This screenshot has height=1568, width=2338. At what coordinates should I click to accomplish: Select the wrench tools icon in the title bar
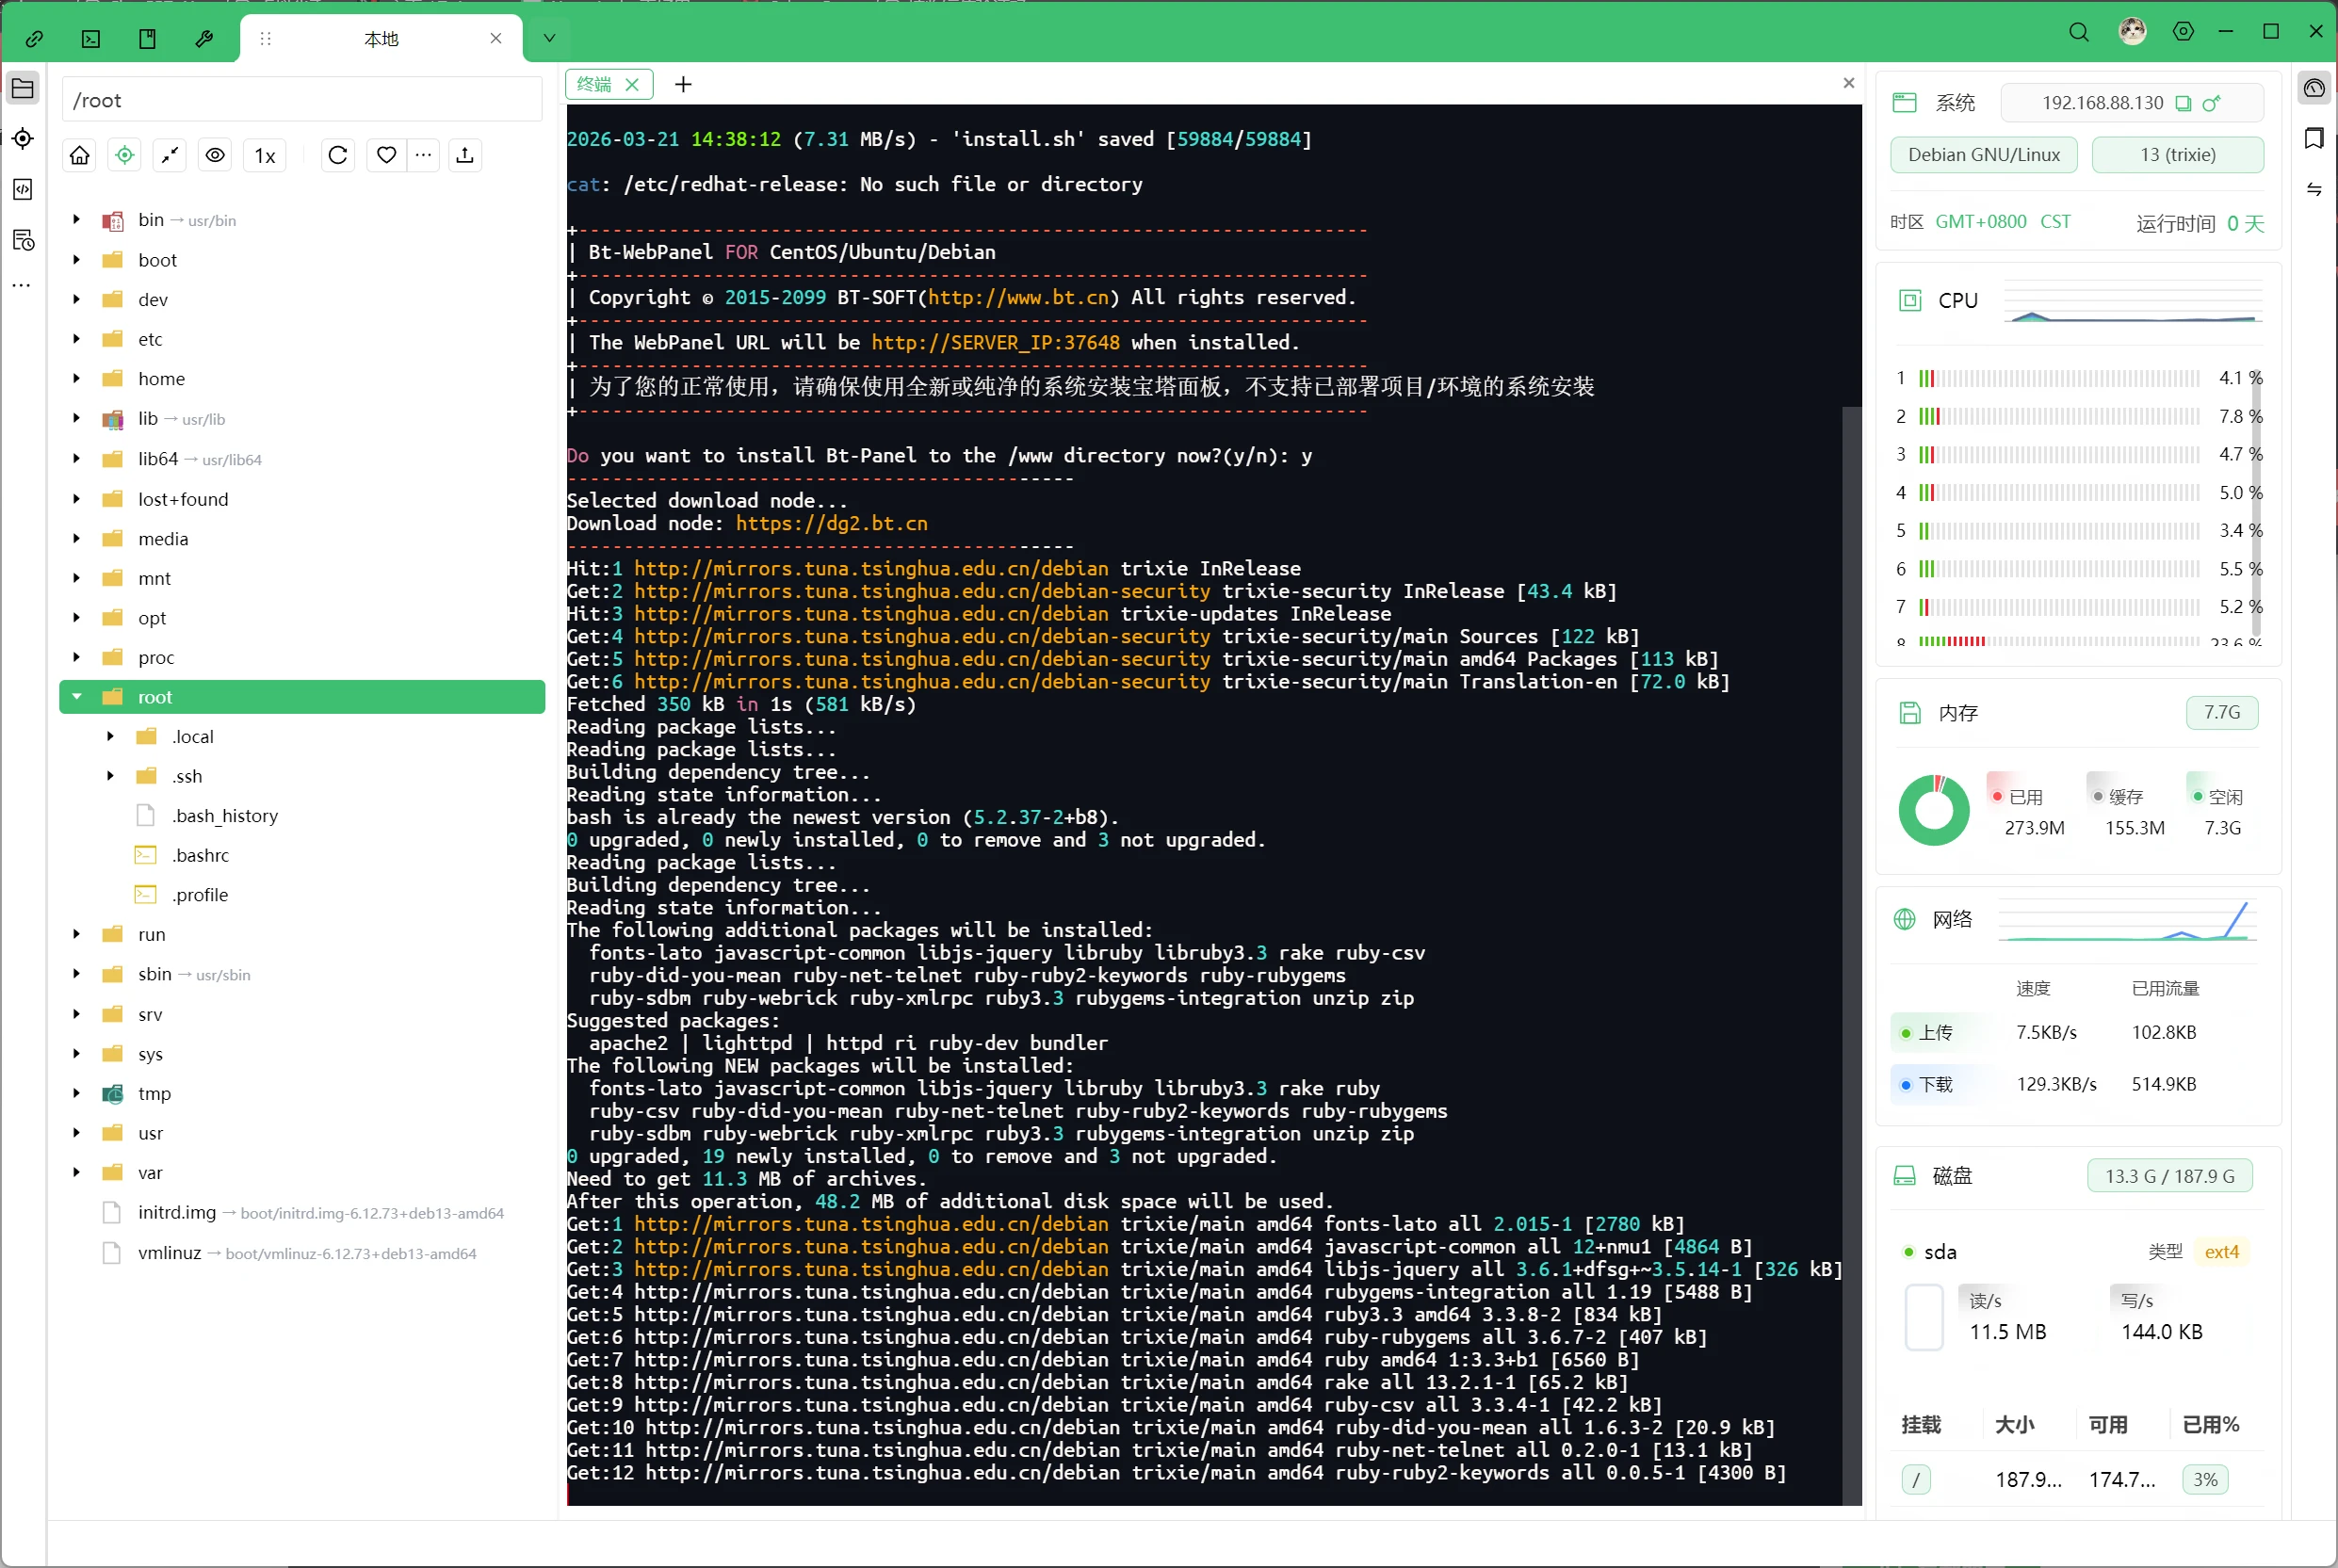coord(204,38)
